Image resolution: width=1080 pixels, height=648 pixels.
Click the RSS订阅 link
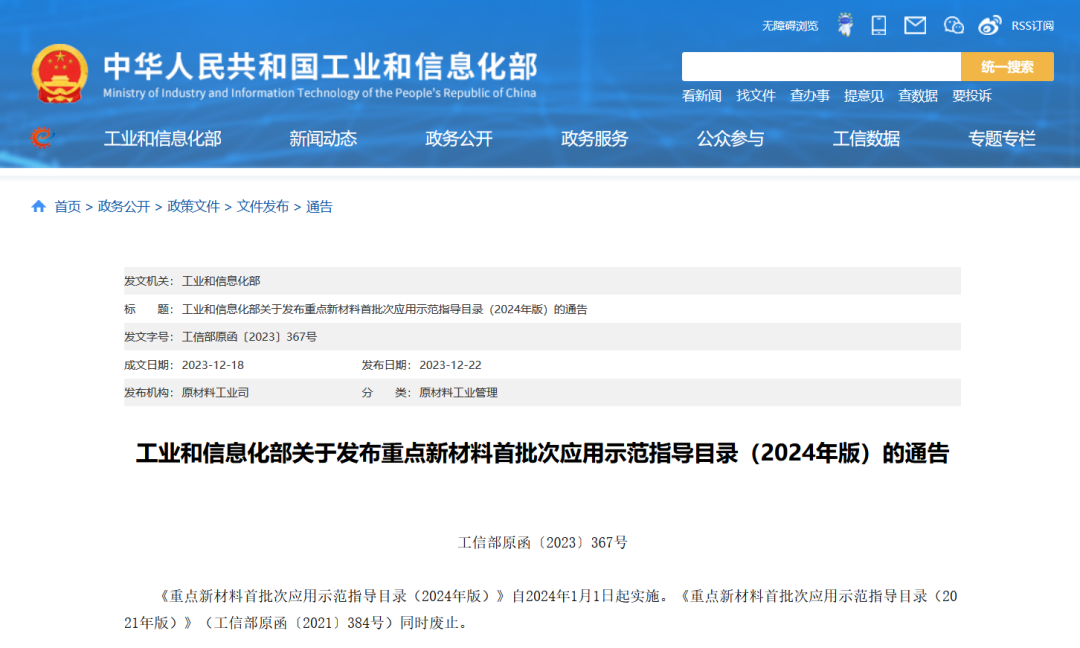pyautogui.click(x=1032, y=26)
